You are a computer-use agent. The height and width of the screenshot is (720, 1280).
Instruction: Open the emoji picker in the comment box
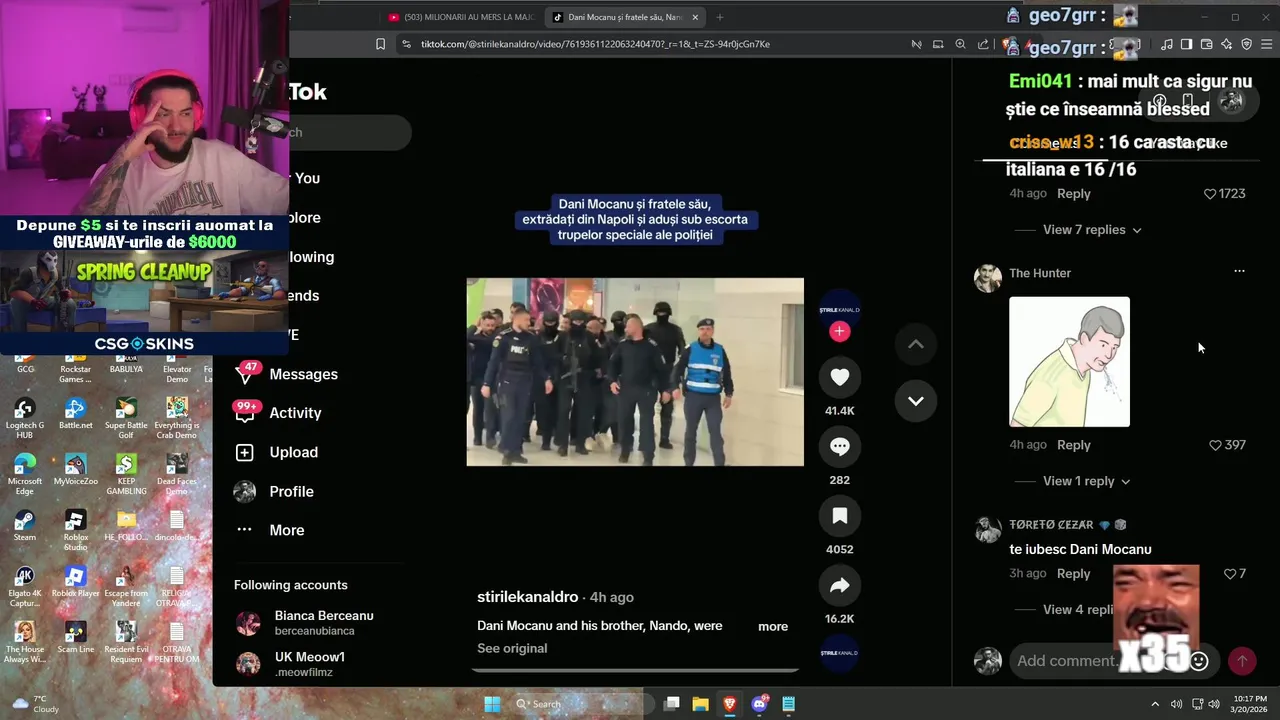pyautogui.click(x=1200, y=661)
